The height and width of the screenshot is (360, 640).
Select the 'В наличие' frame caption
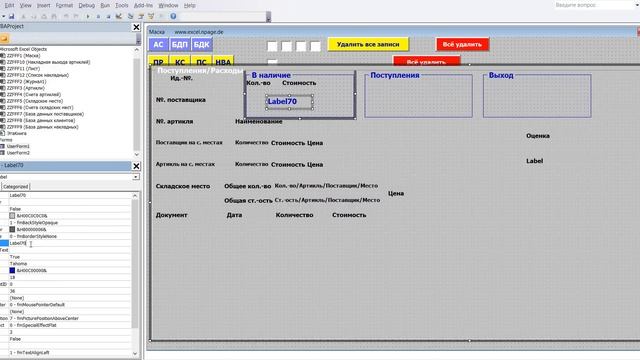[x=271, y=75]
